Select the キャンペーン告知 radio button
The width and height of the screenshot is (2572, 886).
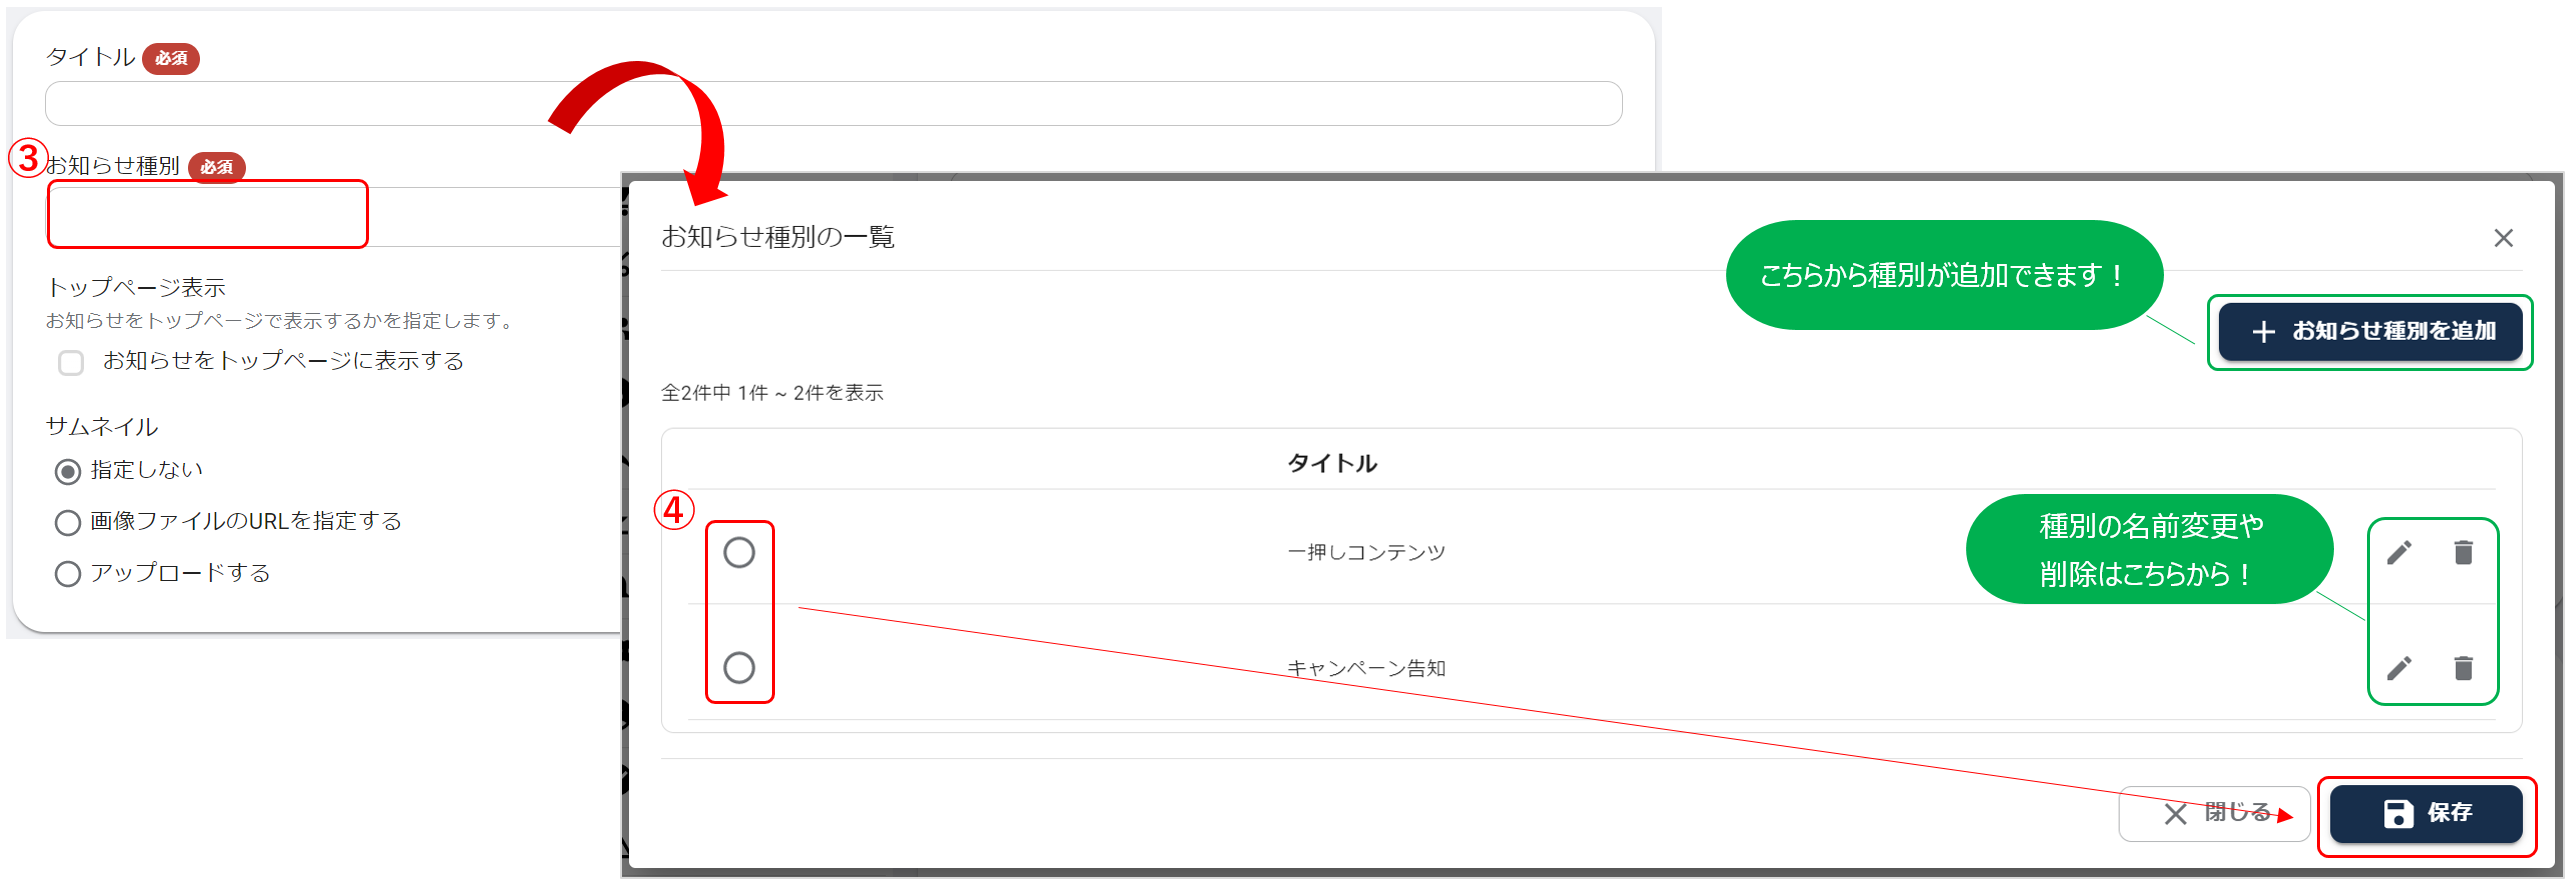pyautogui.click(x=739, y=667)
